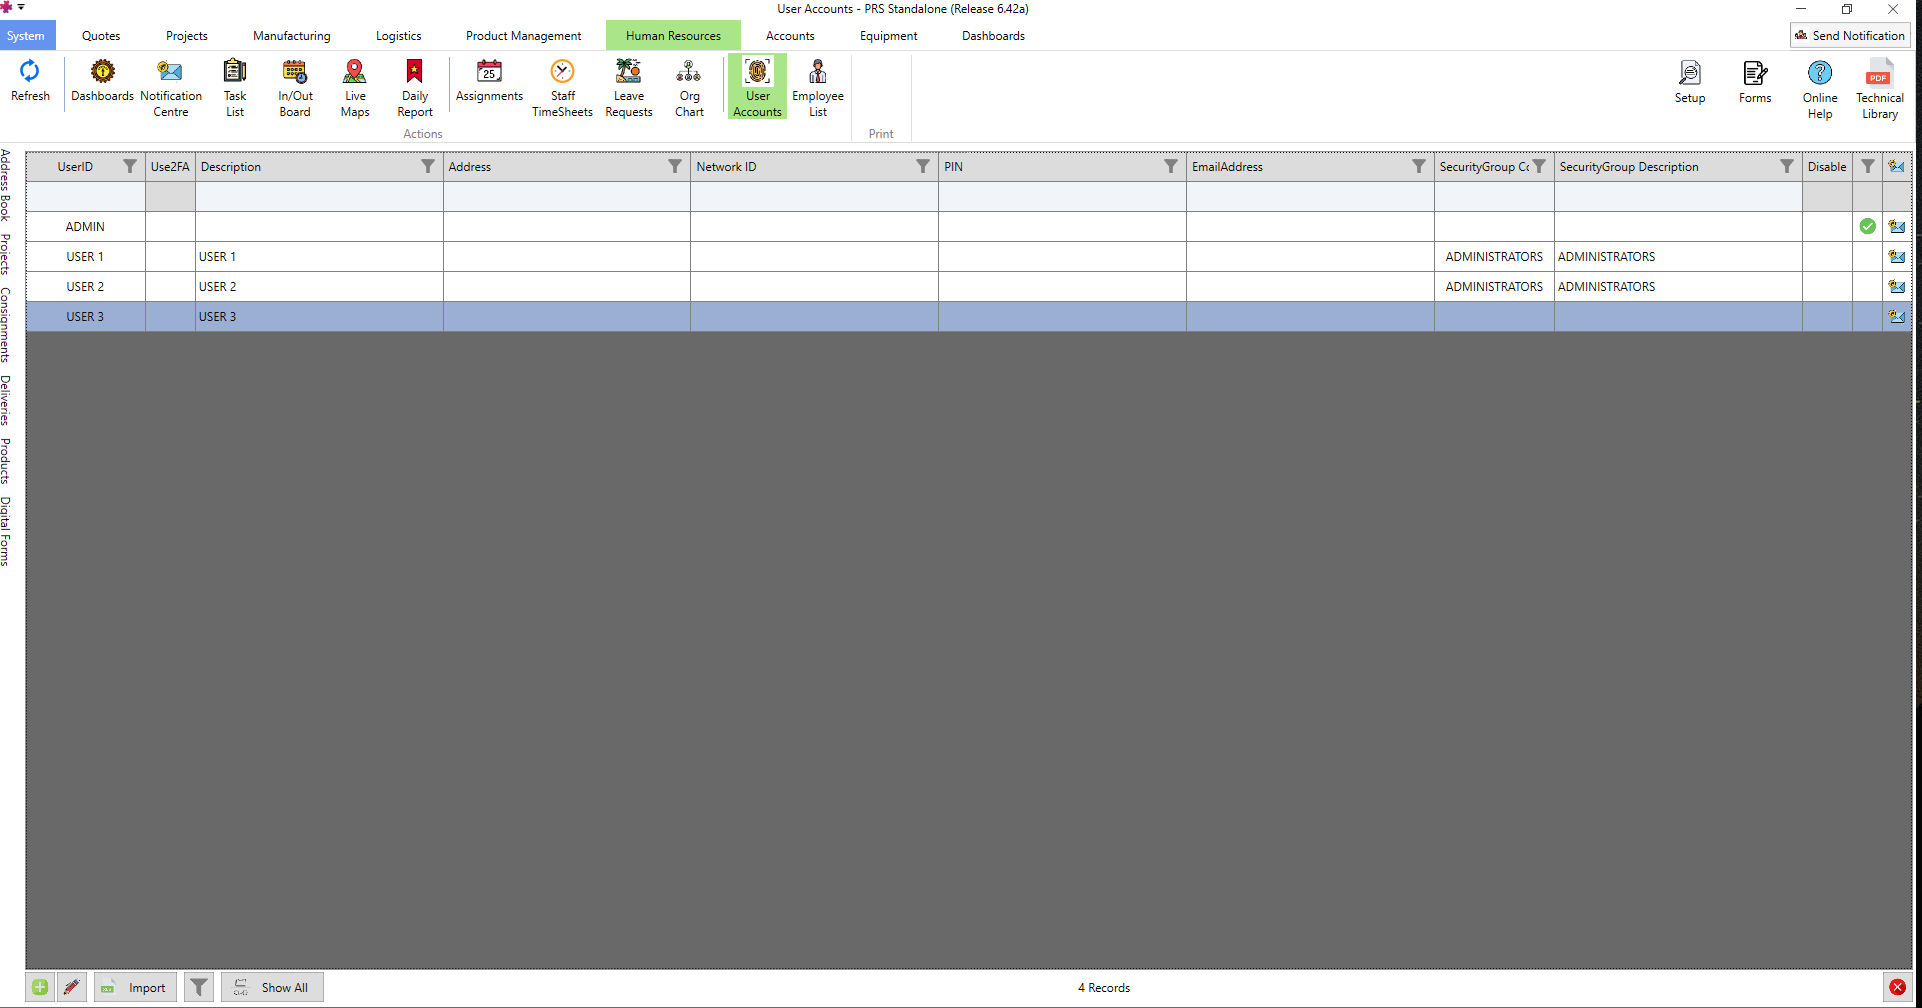Open Assignments calendar
The height and width of the screenshot is (1008, 1922).
489,80
